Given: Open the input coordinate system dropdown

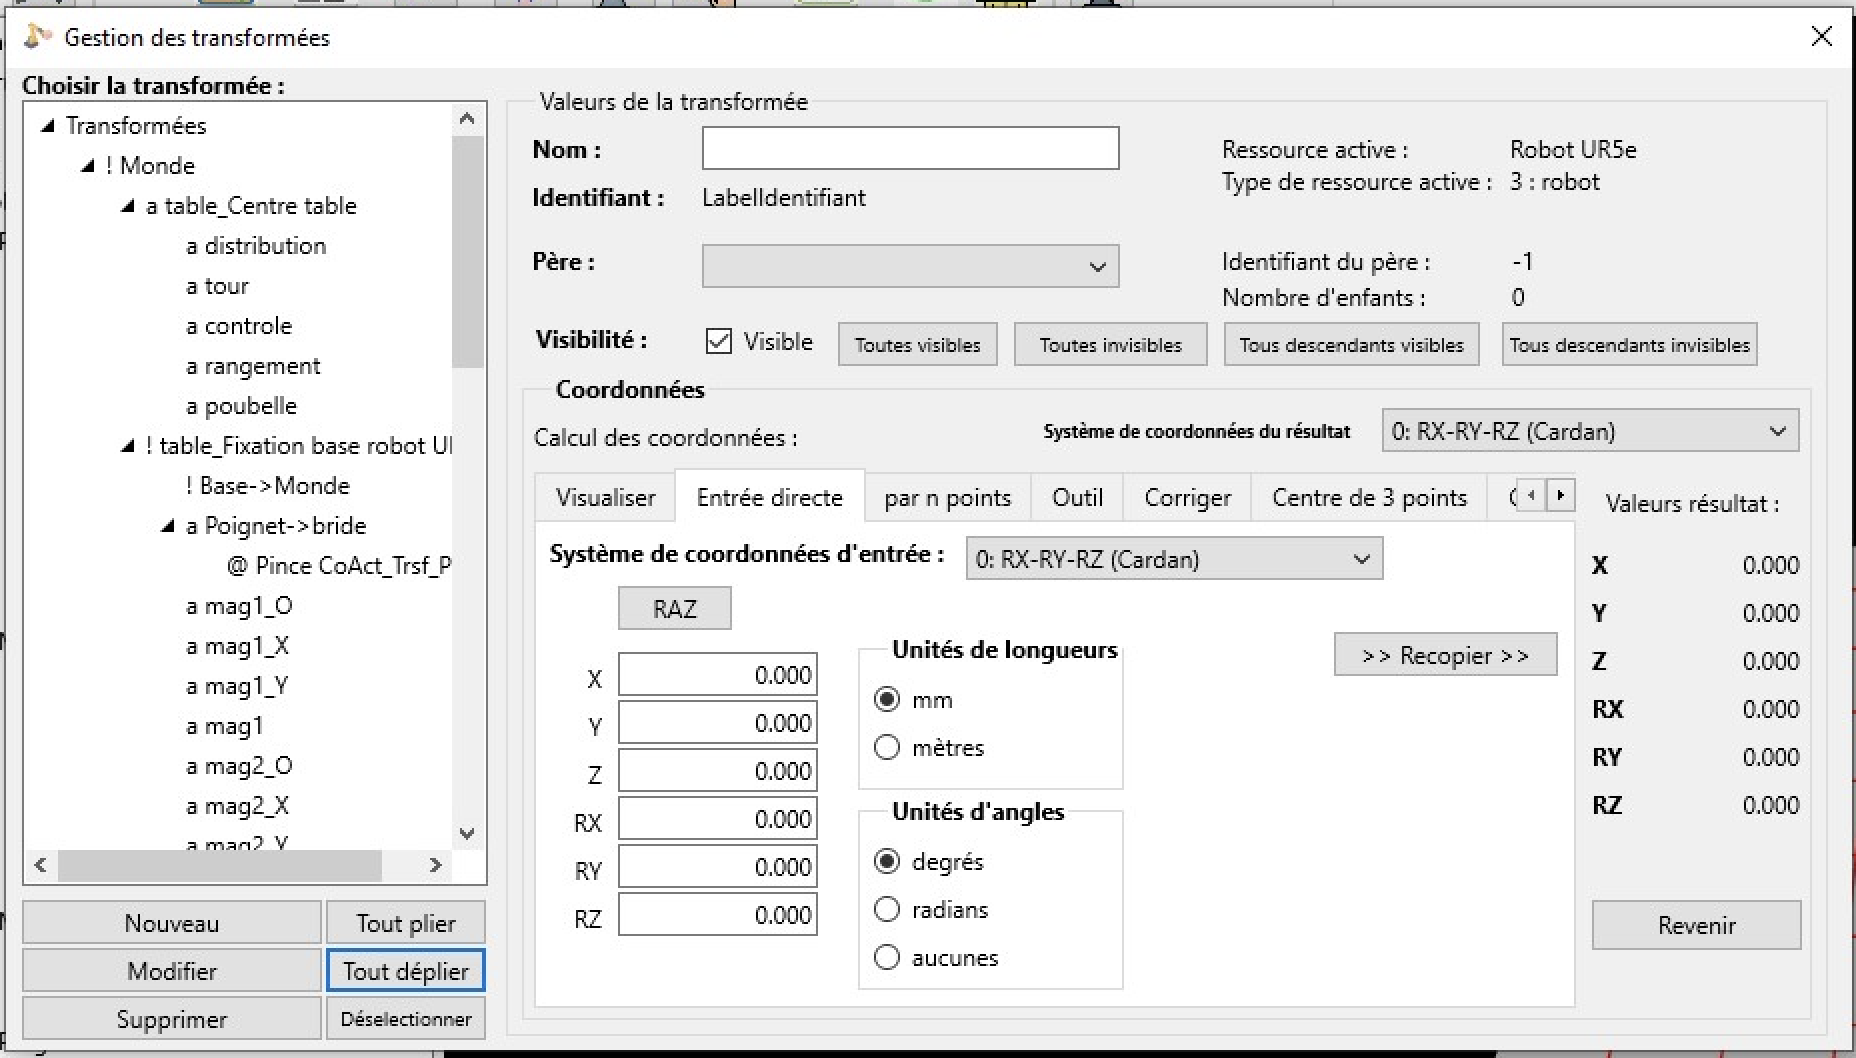Looking at the screenshot, I should click(x=1173, y=560).
